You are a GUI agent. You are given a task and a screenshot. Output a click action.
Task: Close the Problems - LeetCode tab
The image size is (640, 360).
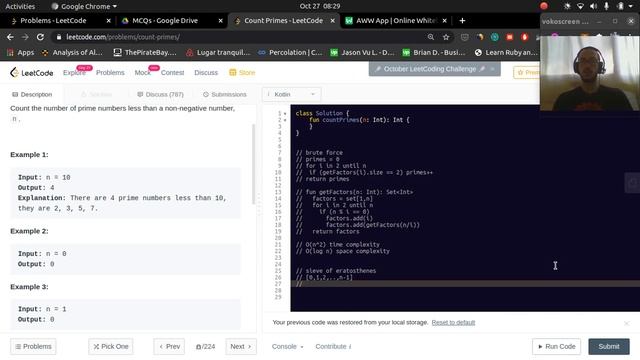coord(109,21)
